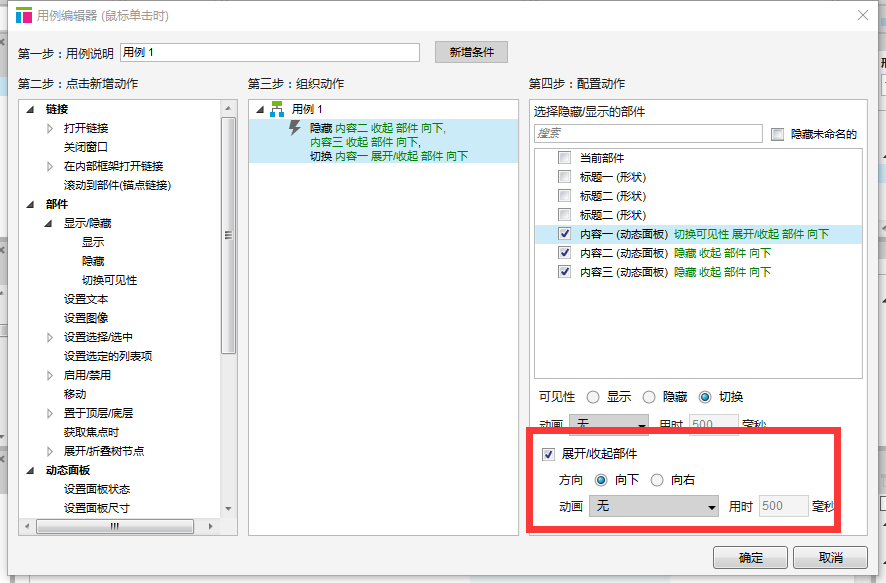Expand the 展开/折叠树节点 node
Screen dimensions: 886x583
tap(50, 451)
